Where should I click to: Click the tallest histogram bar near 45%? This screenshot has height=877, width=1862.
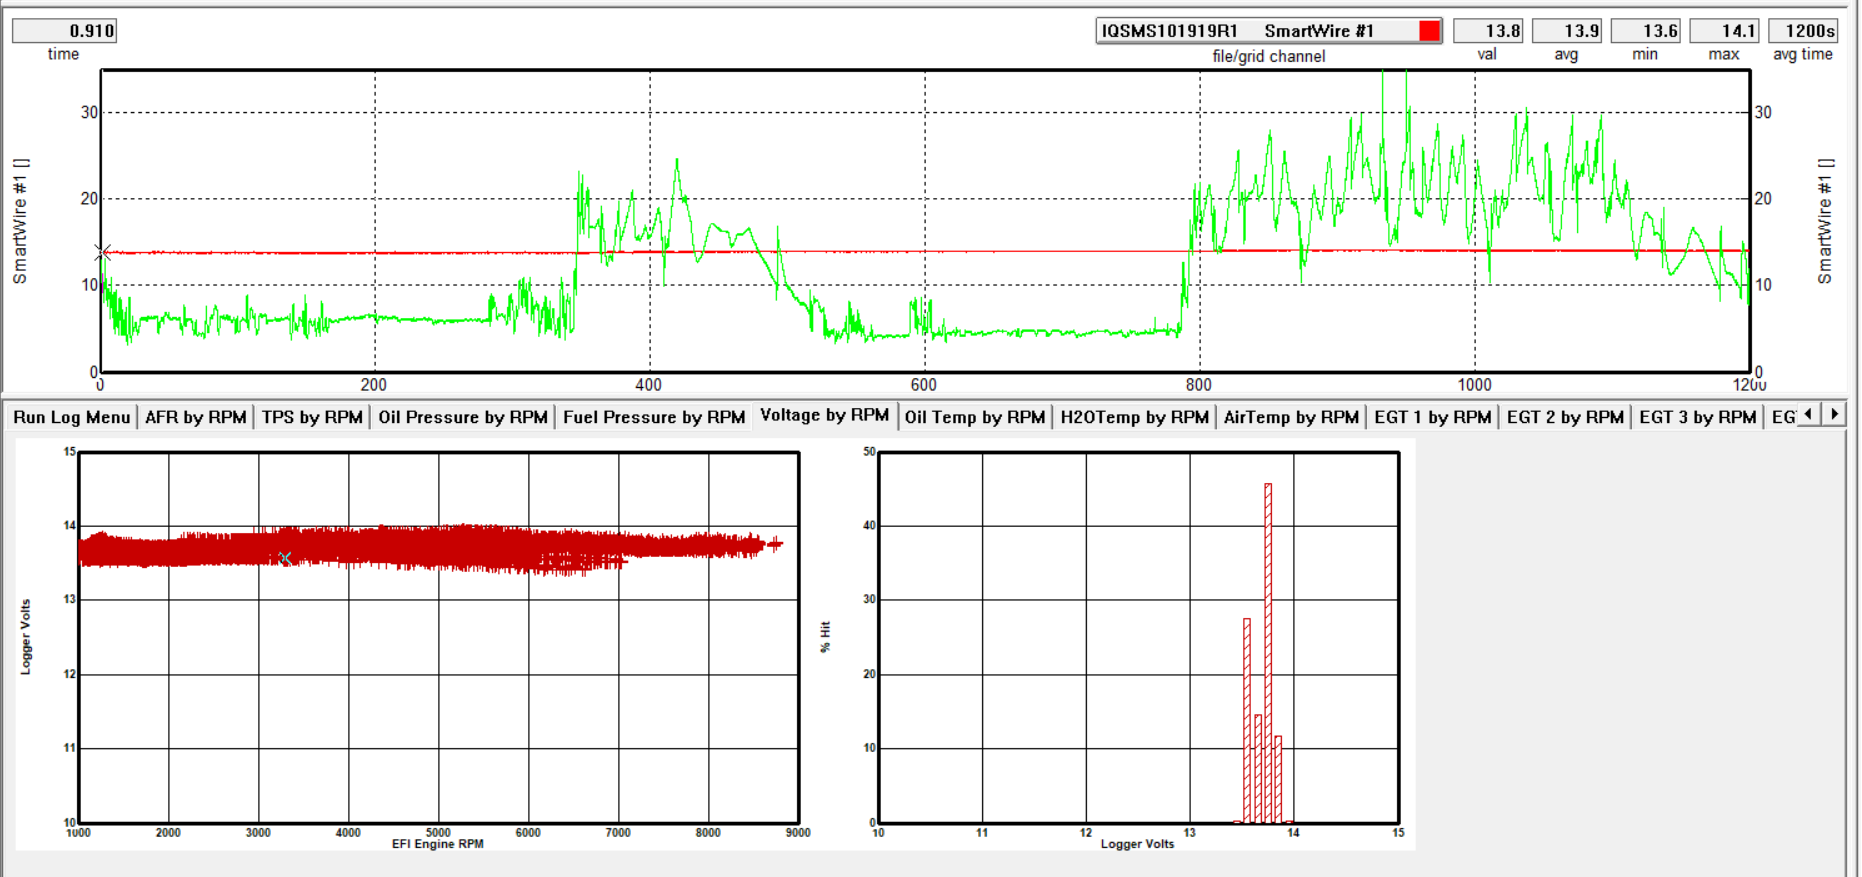pyautogui.click(x=1268, y=653)
